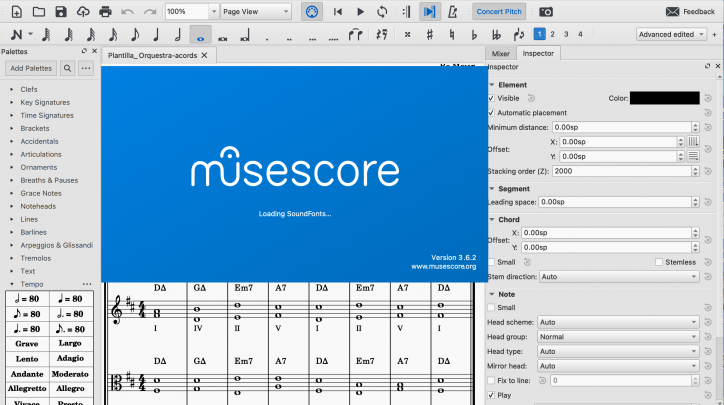Toggle the metronome
Image resolution: width=724 pixels, height=405 pixels.
tap(452, 12)
